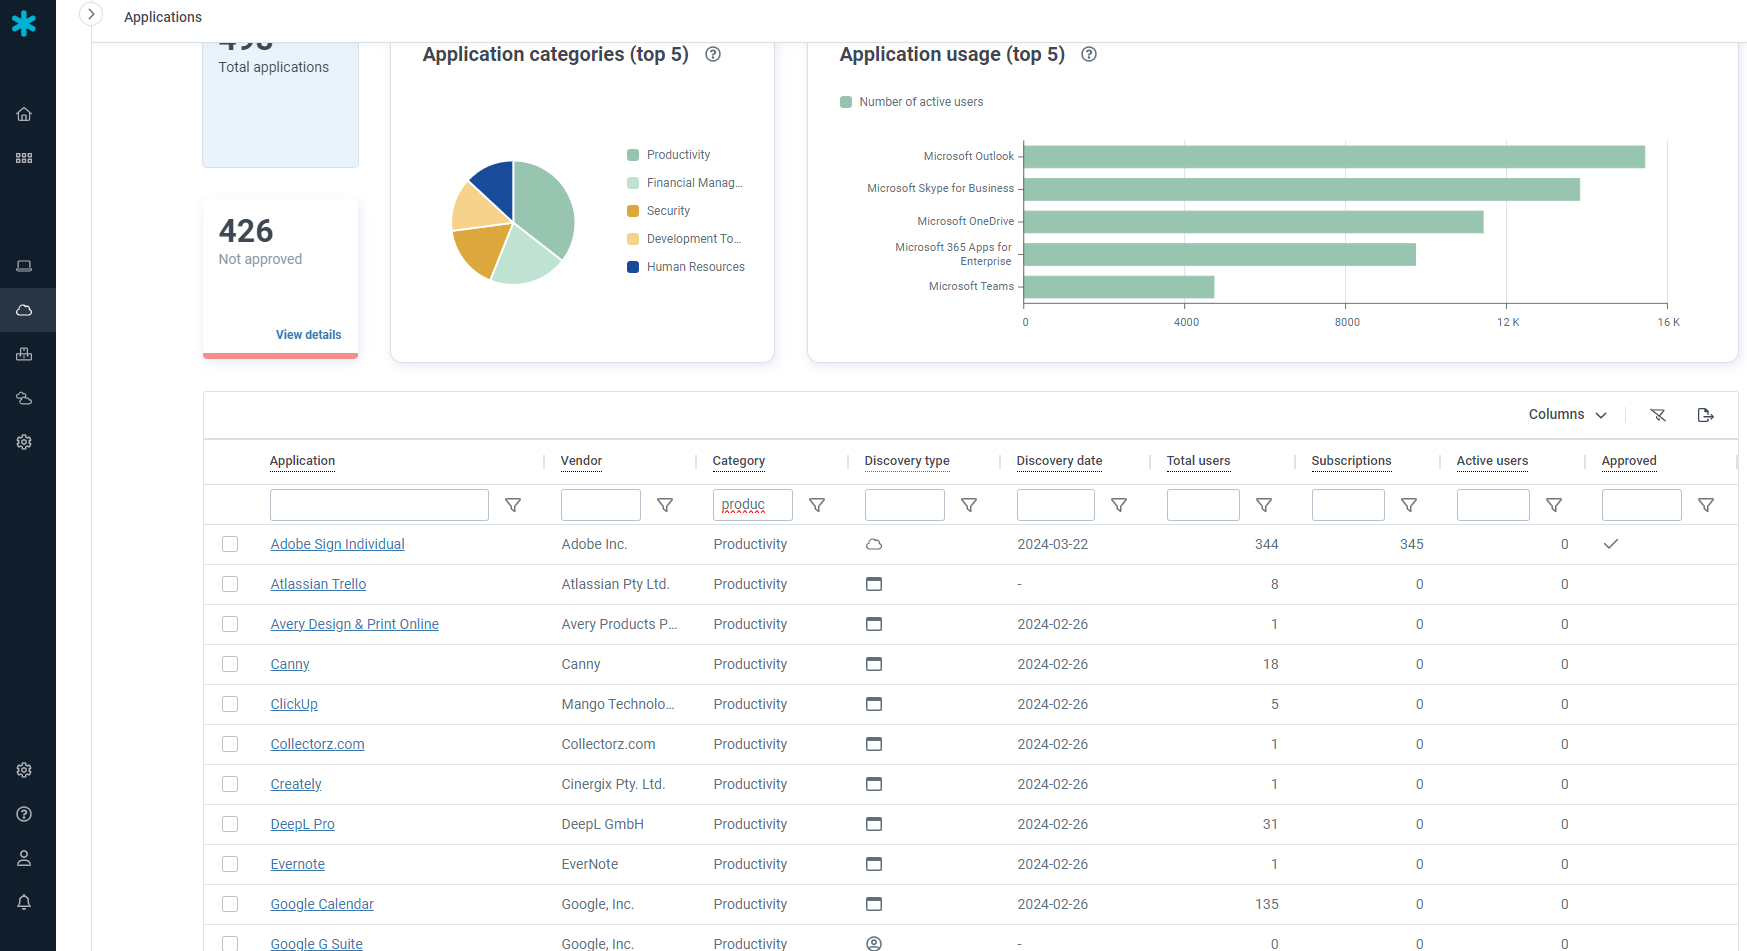Image resolution: width=1747 pixels, height=951 pixels.
Task: Click the clear filters icon beside Columns
Action: [x=1658, y=415]
